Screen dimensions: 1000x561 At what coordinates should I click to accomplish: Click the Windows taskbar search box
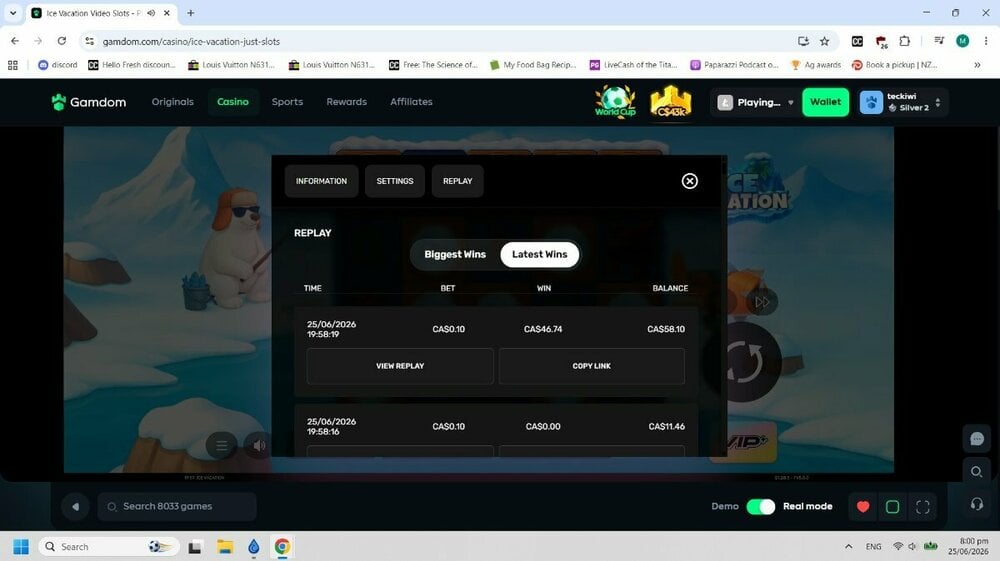click(108, 547)
